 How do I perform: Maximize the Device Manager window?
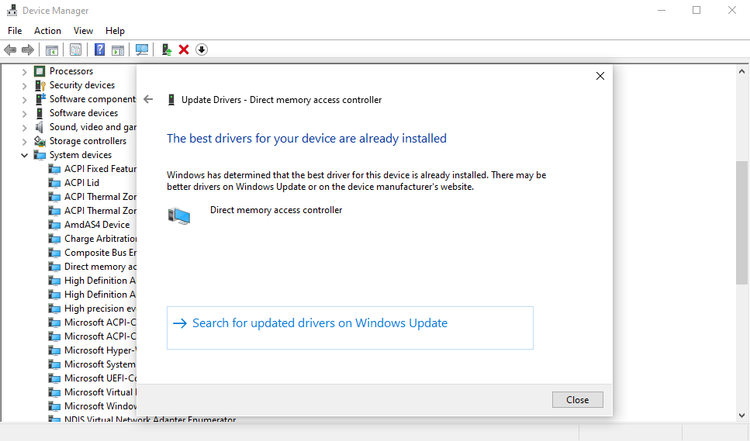696,10
